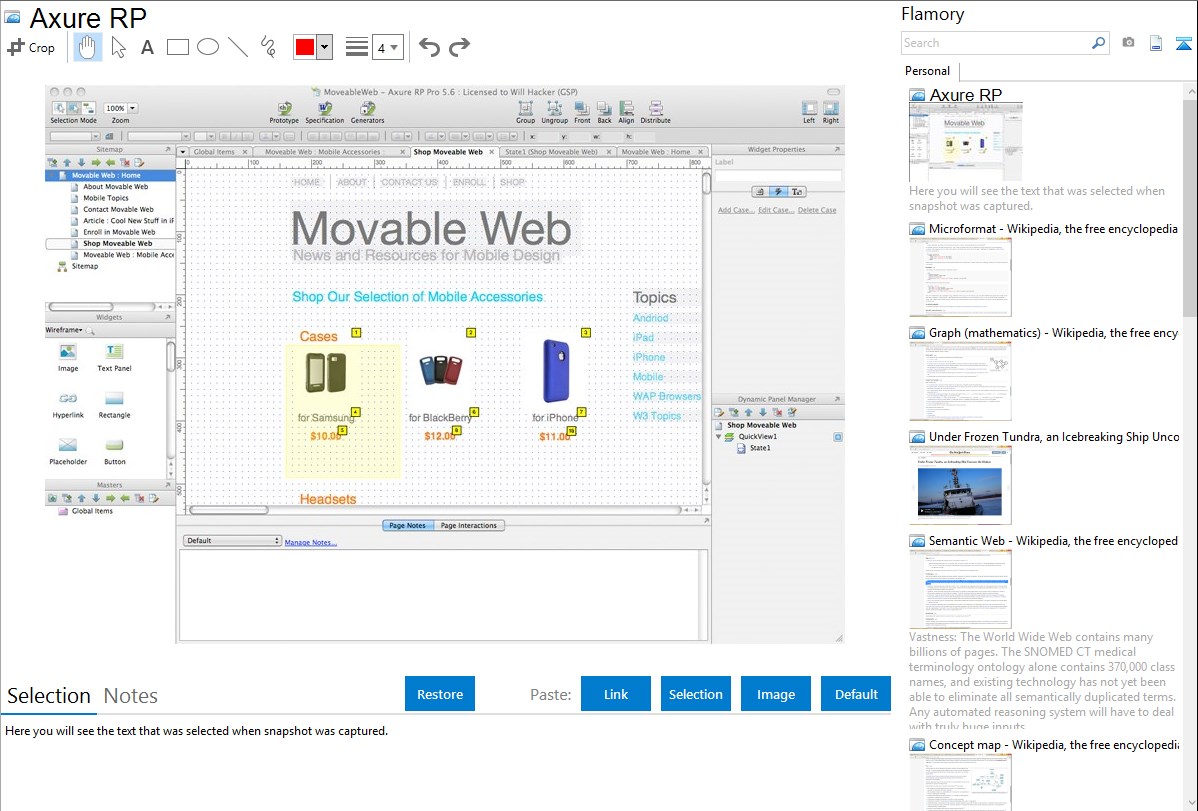Redo the last annotation

[x=459, y=47]
